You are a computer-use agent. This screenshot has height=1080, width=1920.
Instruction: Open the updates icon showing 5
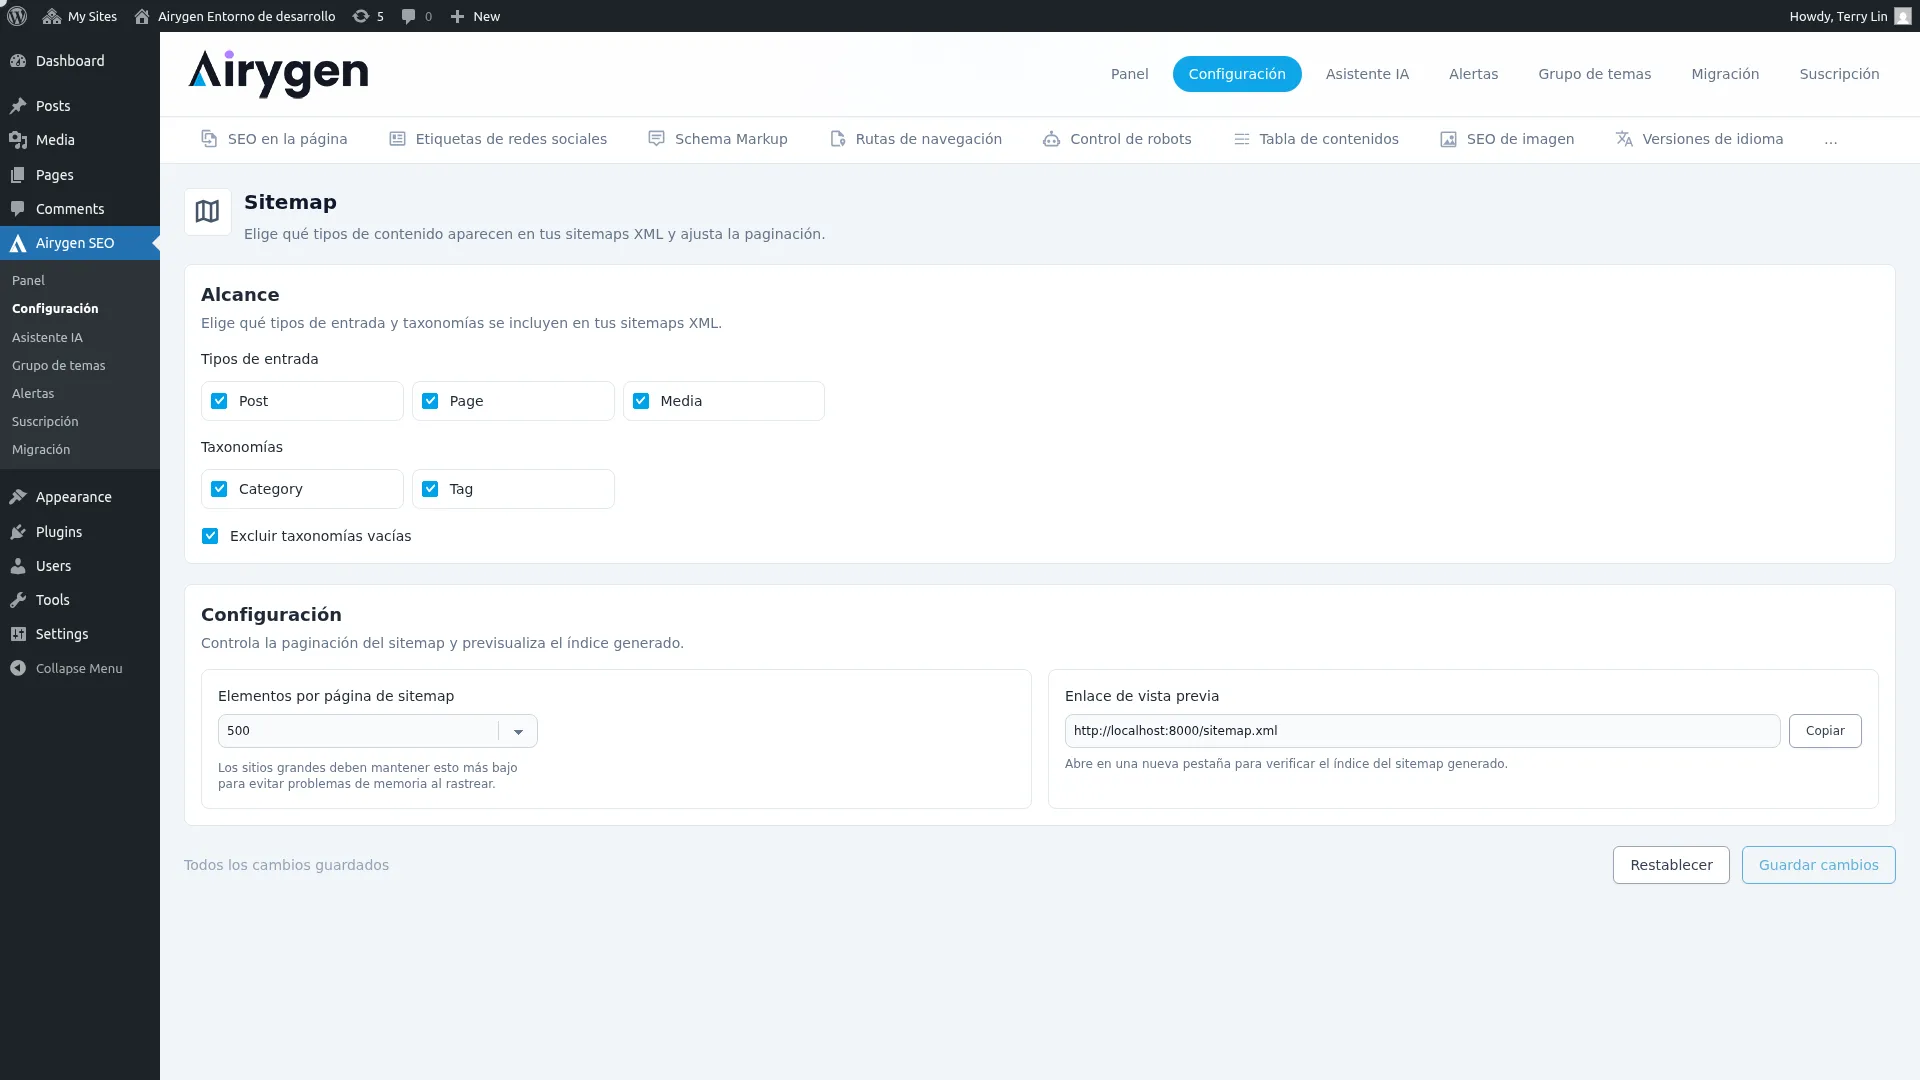(x=361, y=16)
